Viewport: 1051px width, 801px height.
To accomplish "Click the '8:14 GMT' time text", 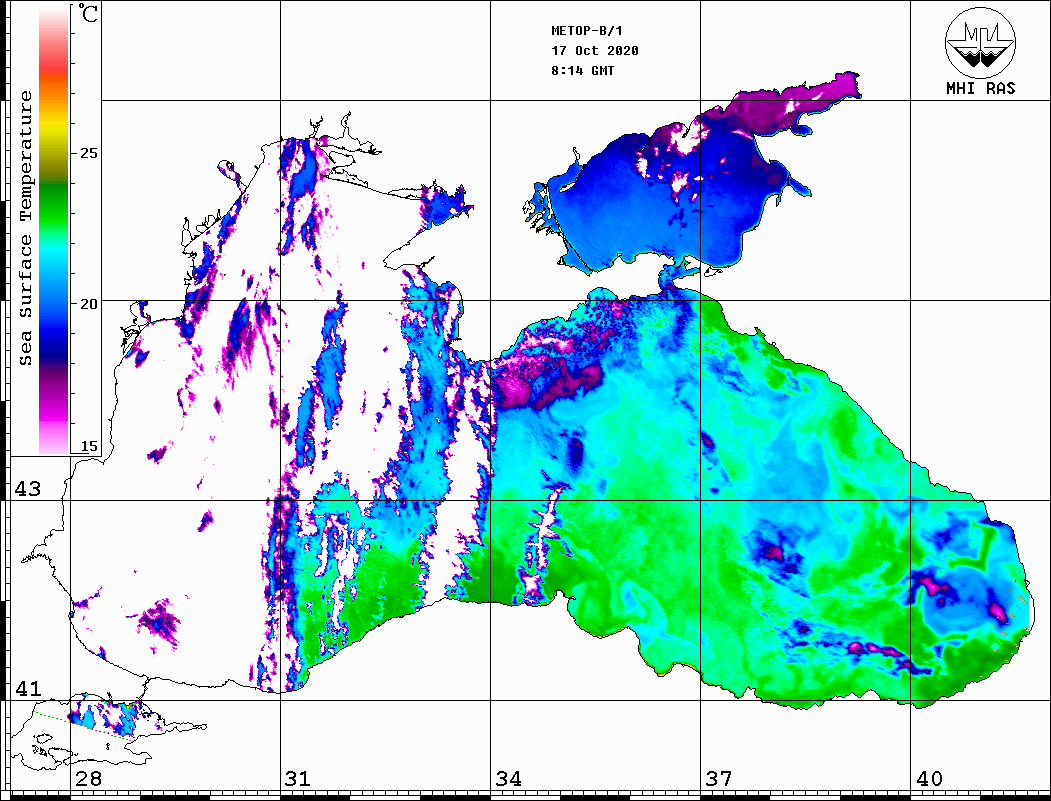I will tap(582, 71).
